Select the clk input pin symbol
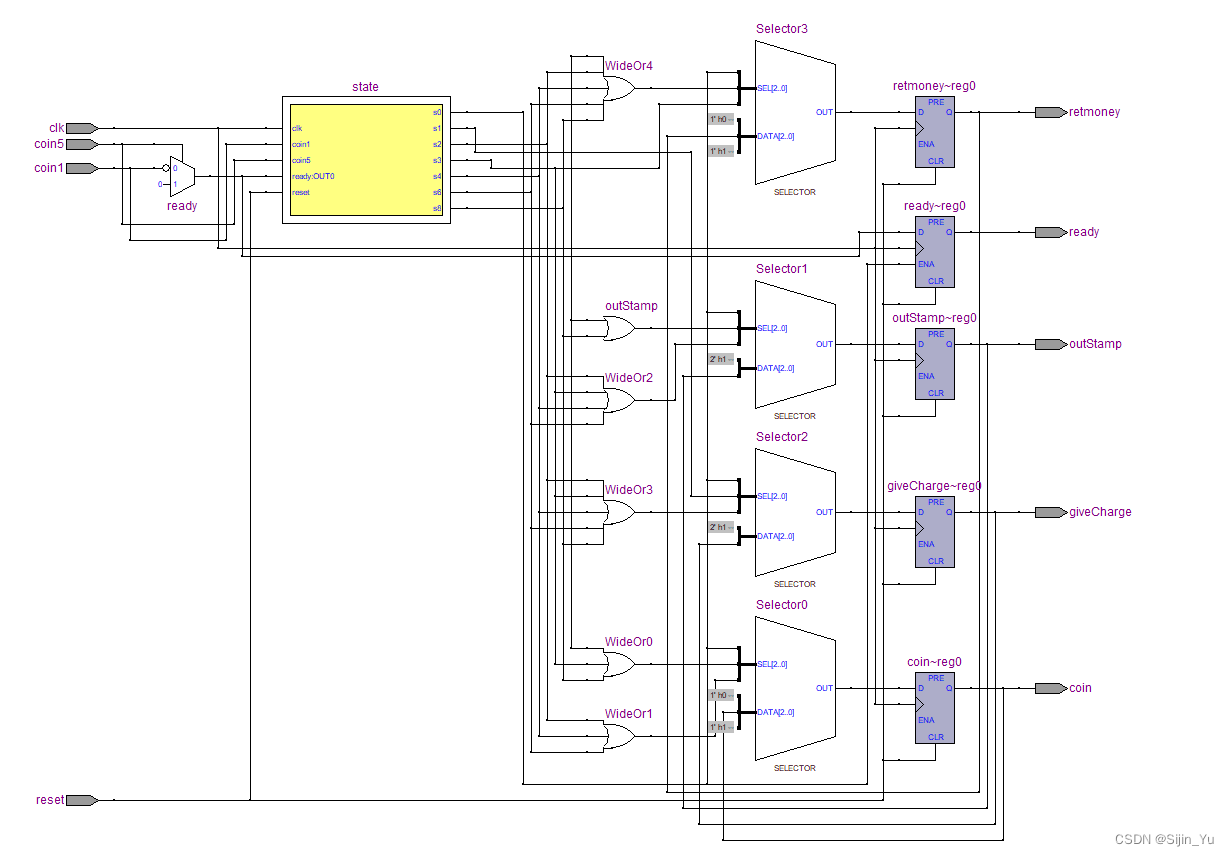The height and width of the screenshot is (856, 1229). click(82, 128)
